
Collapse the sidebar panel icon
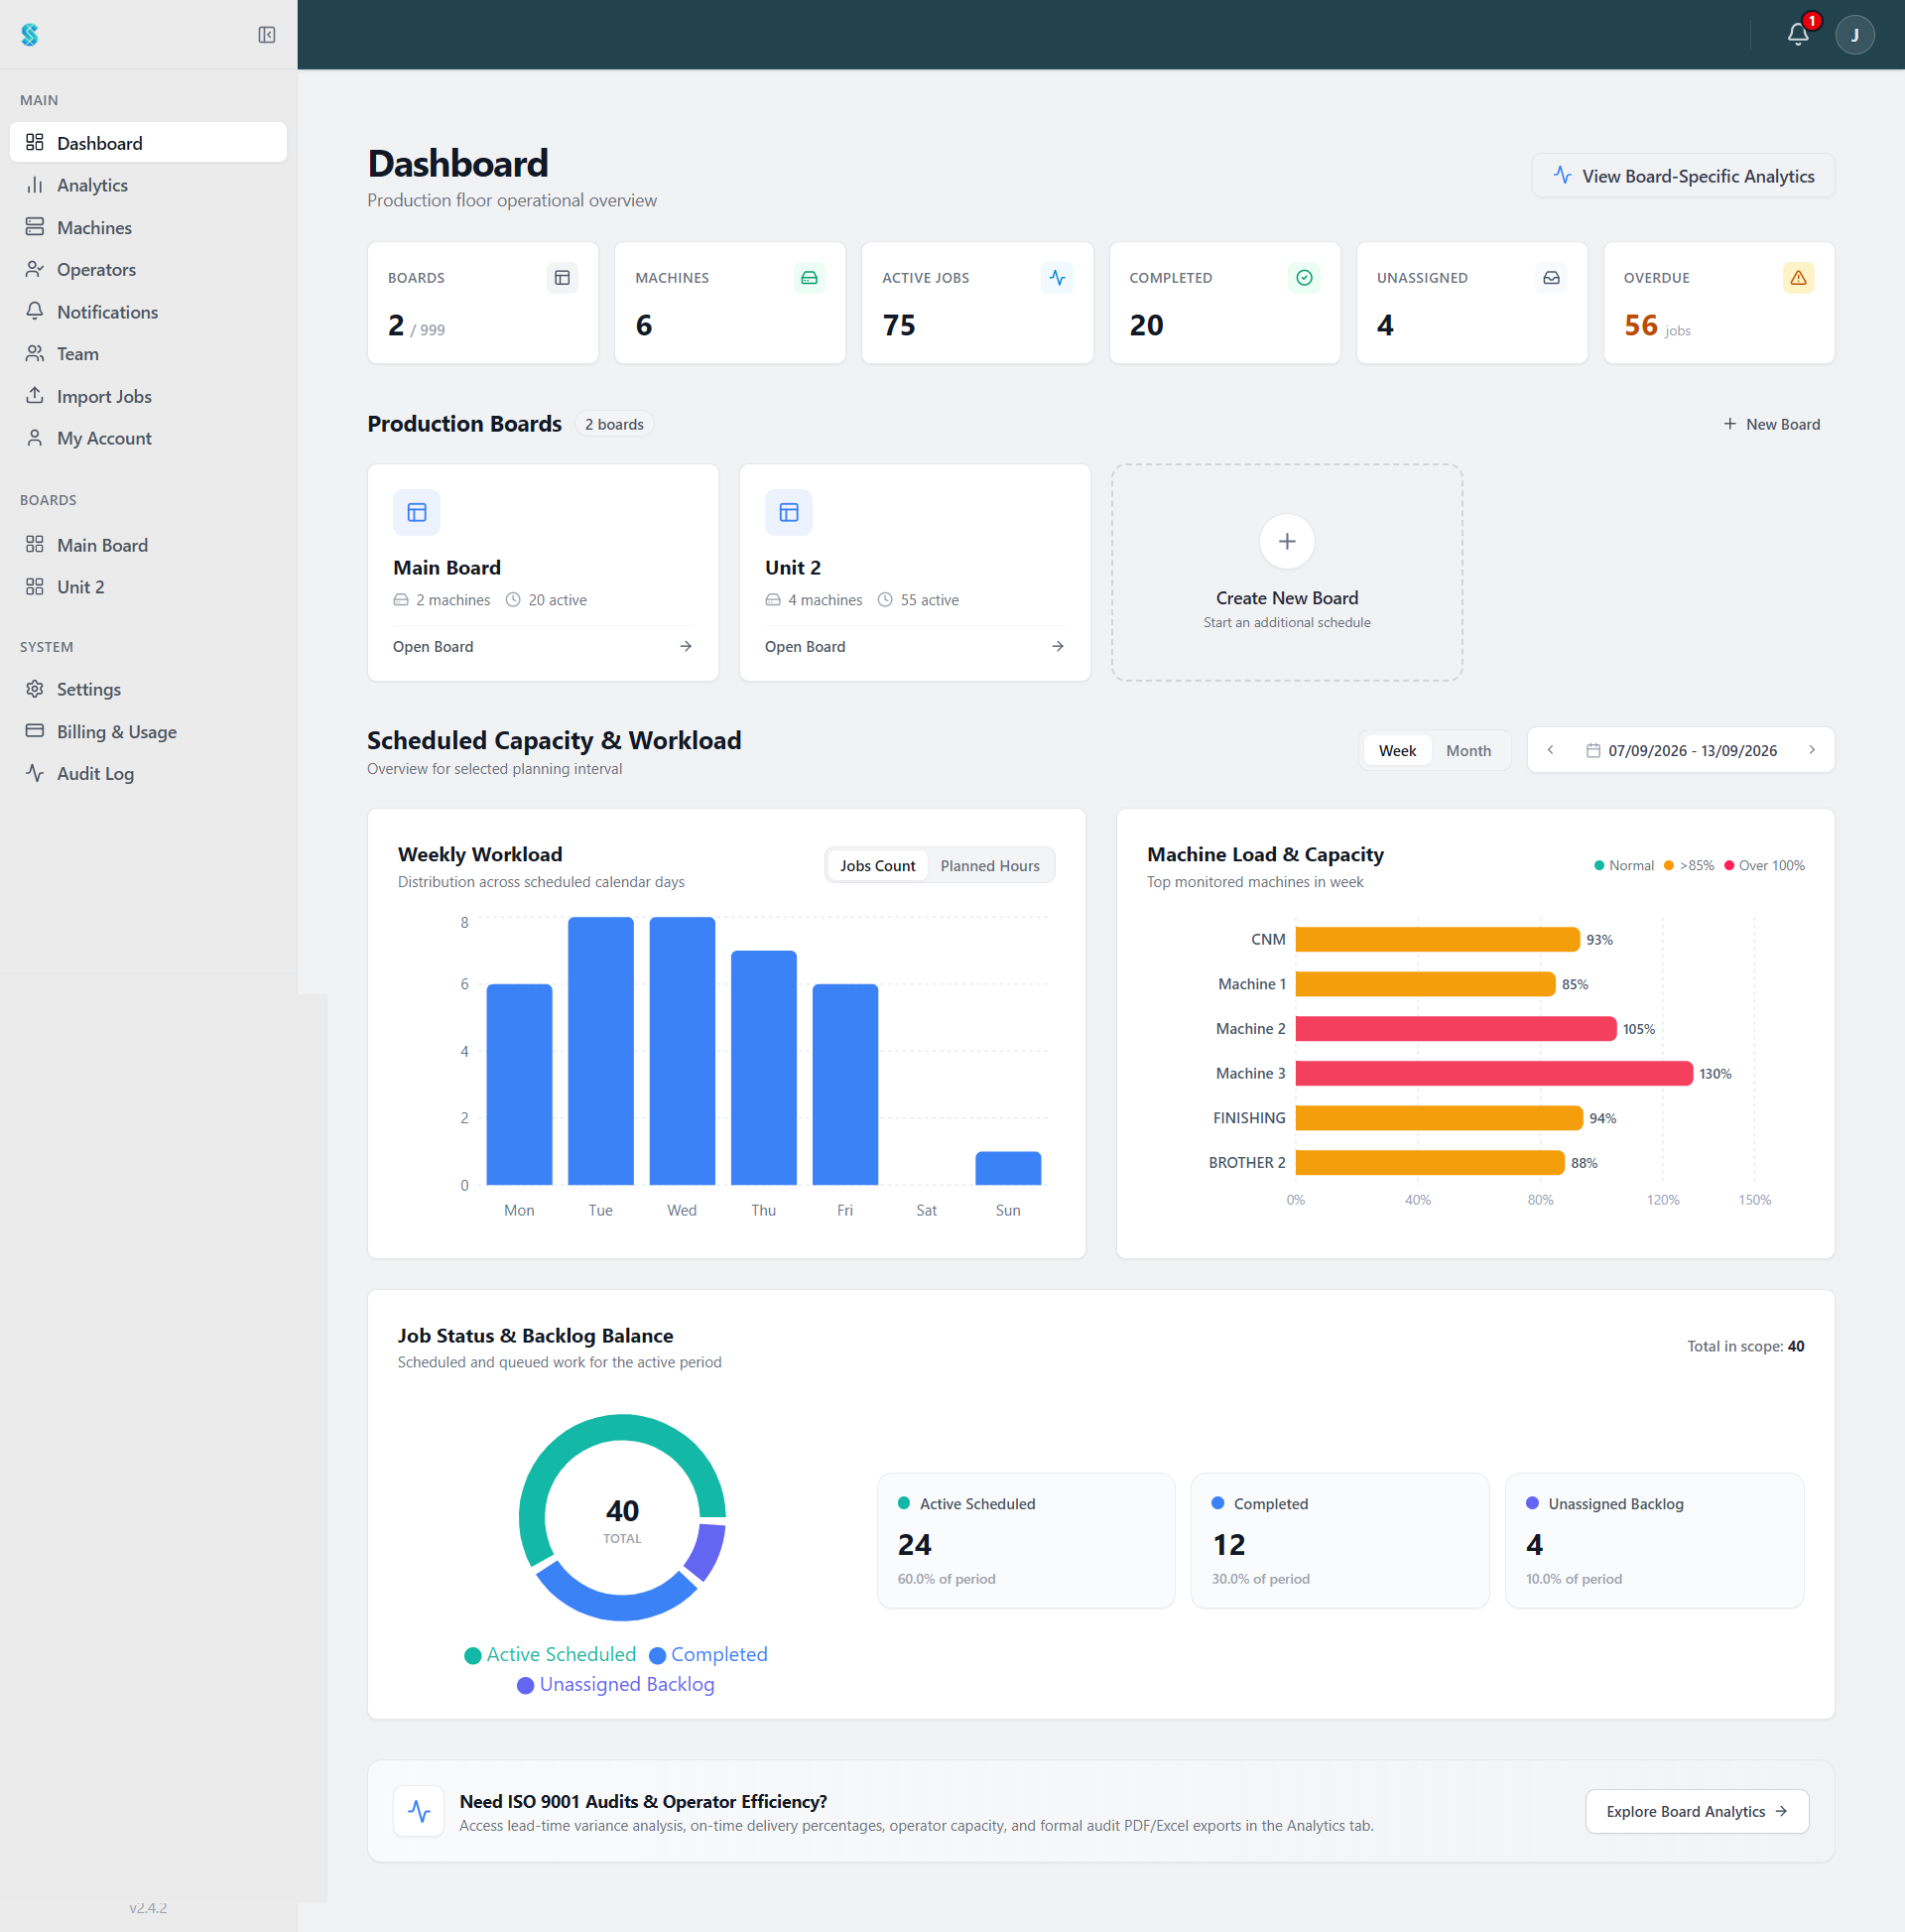(267, 35)
